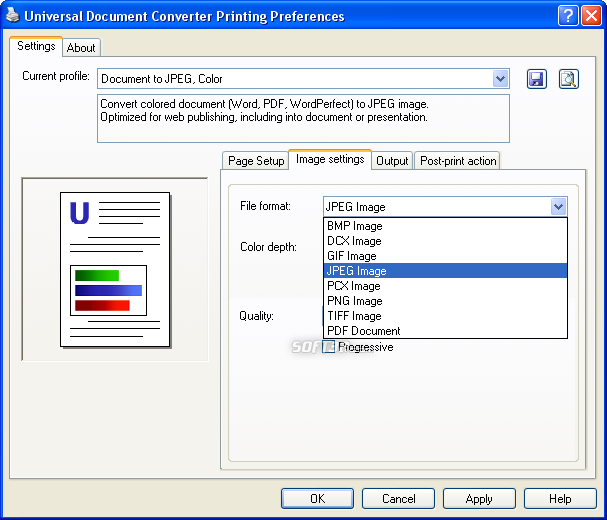
Task: Click printer icon in title bar
Action: point(13,15)
